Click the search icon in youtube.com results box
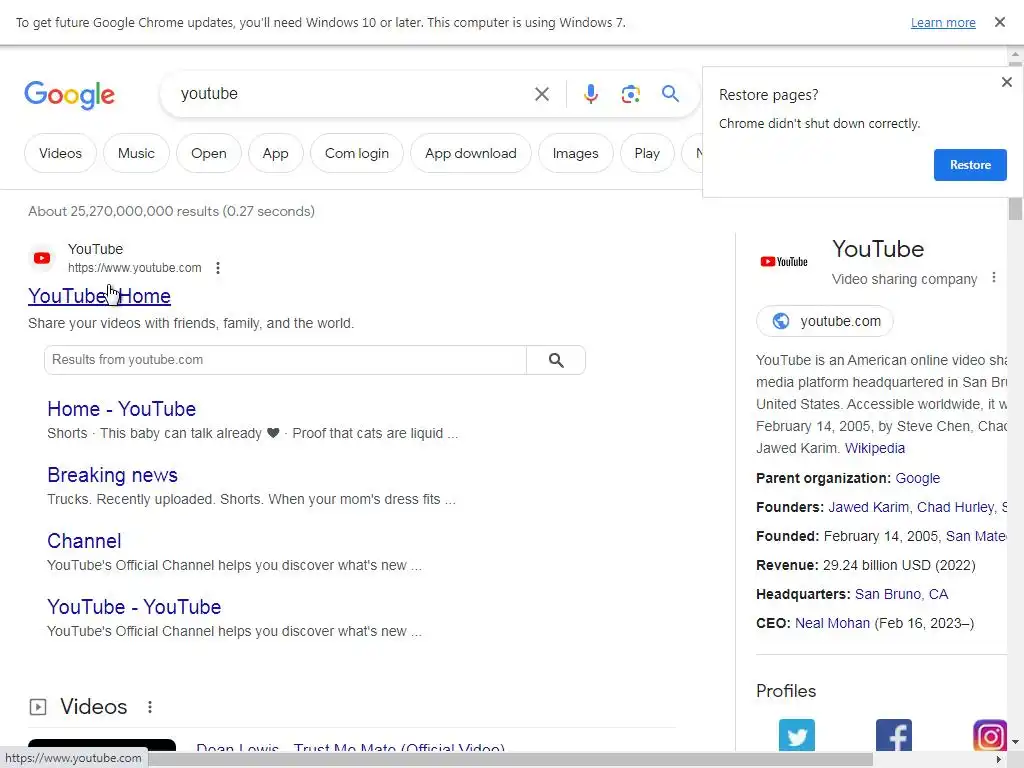 click(556, 360)
